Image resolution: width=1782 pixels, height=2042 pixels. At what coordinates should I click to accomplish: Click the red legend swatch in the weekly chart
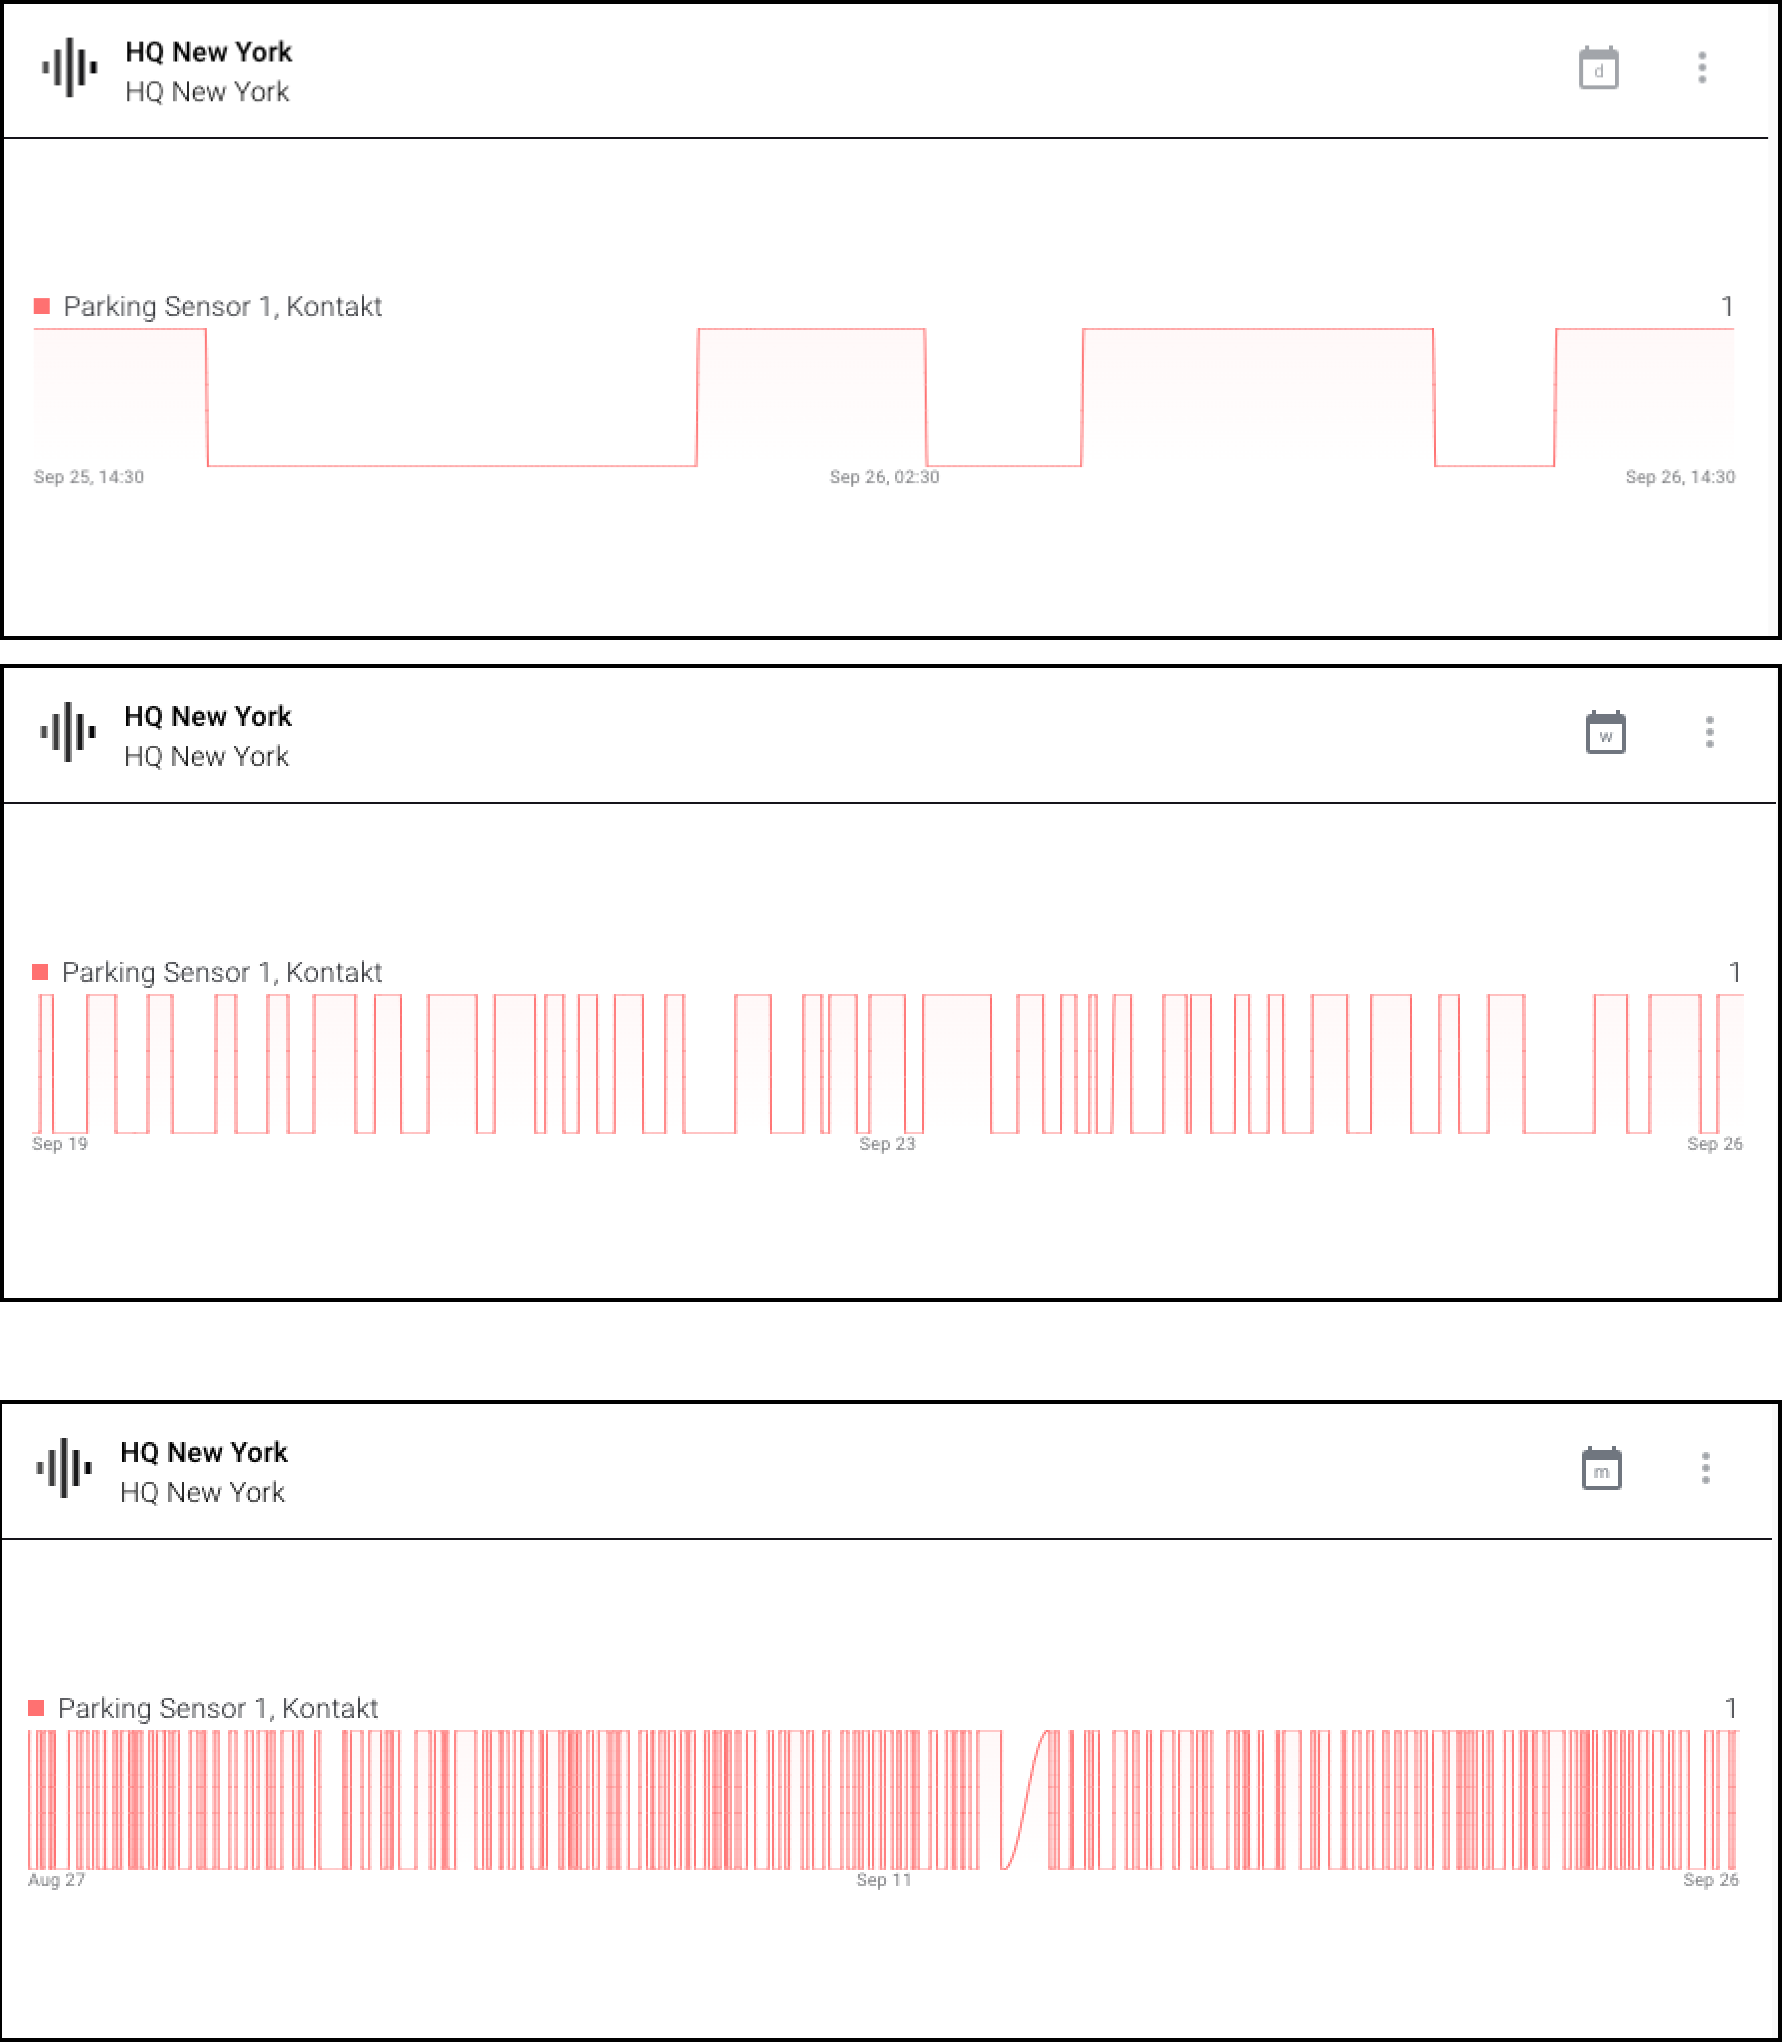coord(41,972)
